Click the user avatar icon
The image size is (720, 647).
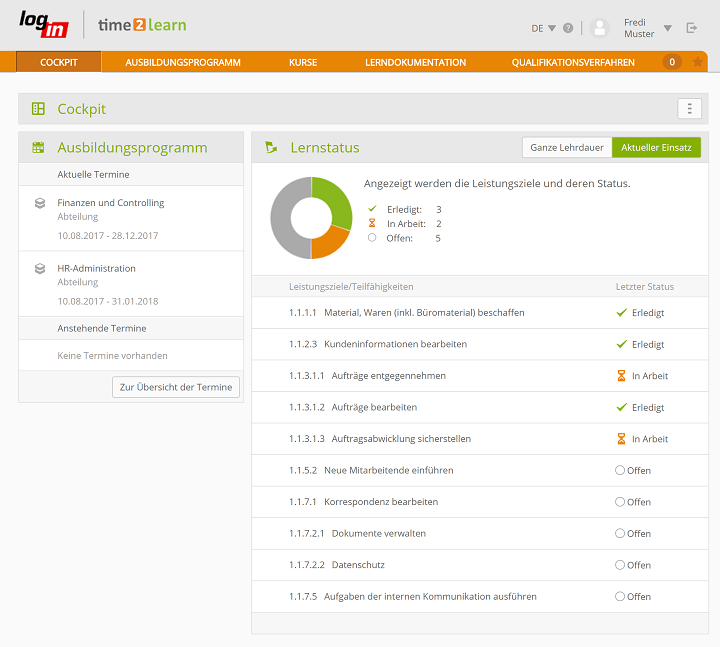600,28
